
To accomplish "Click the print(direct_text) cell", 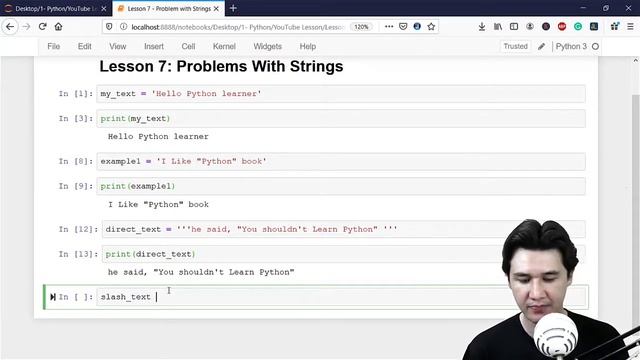I will tap(343, 254).
